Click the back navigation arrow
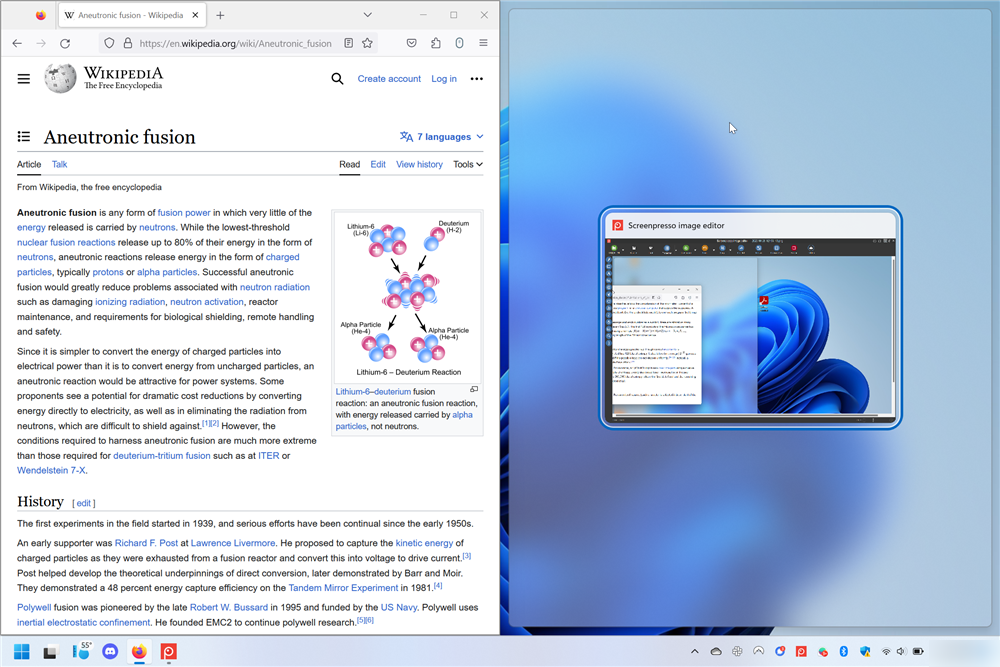The image size is (1000, 667). click(x=17, y=43)
